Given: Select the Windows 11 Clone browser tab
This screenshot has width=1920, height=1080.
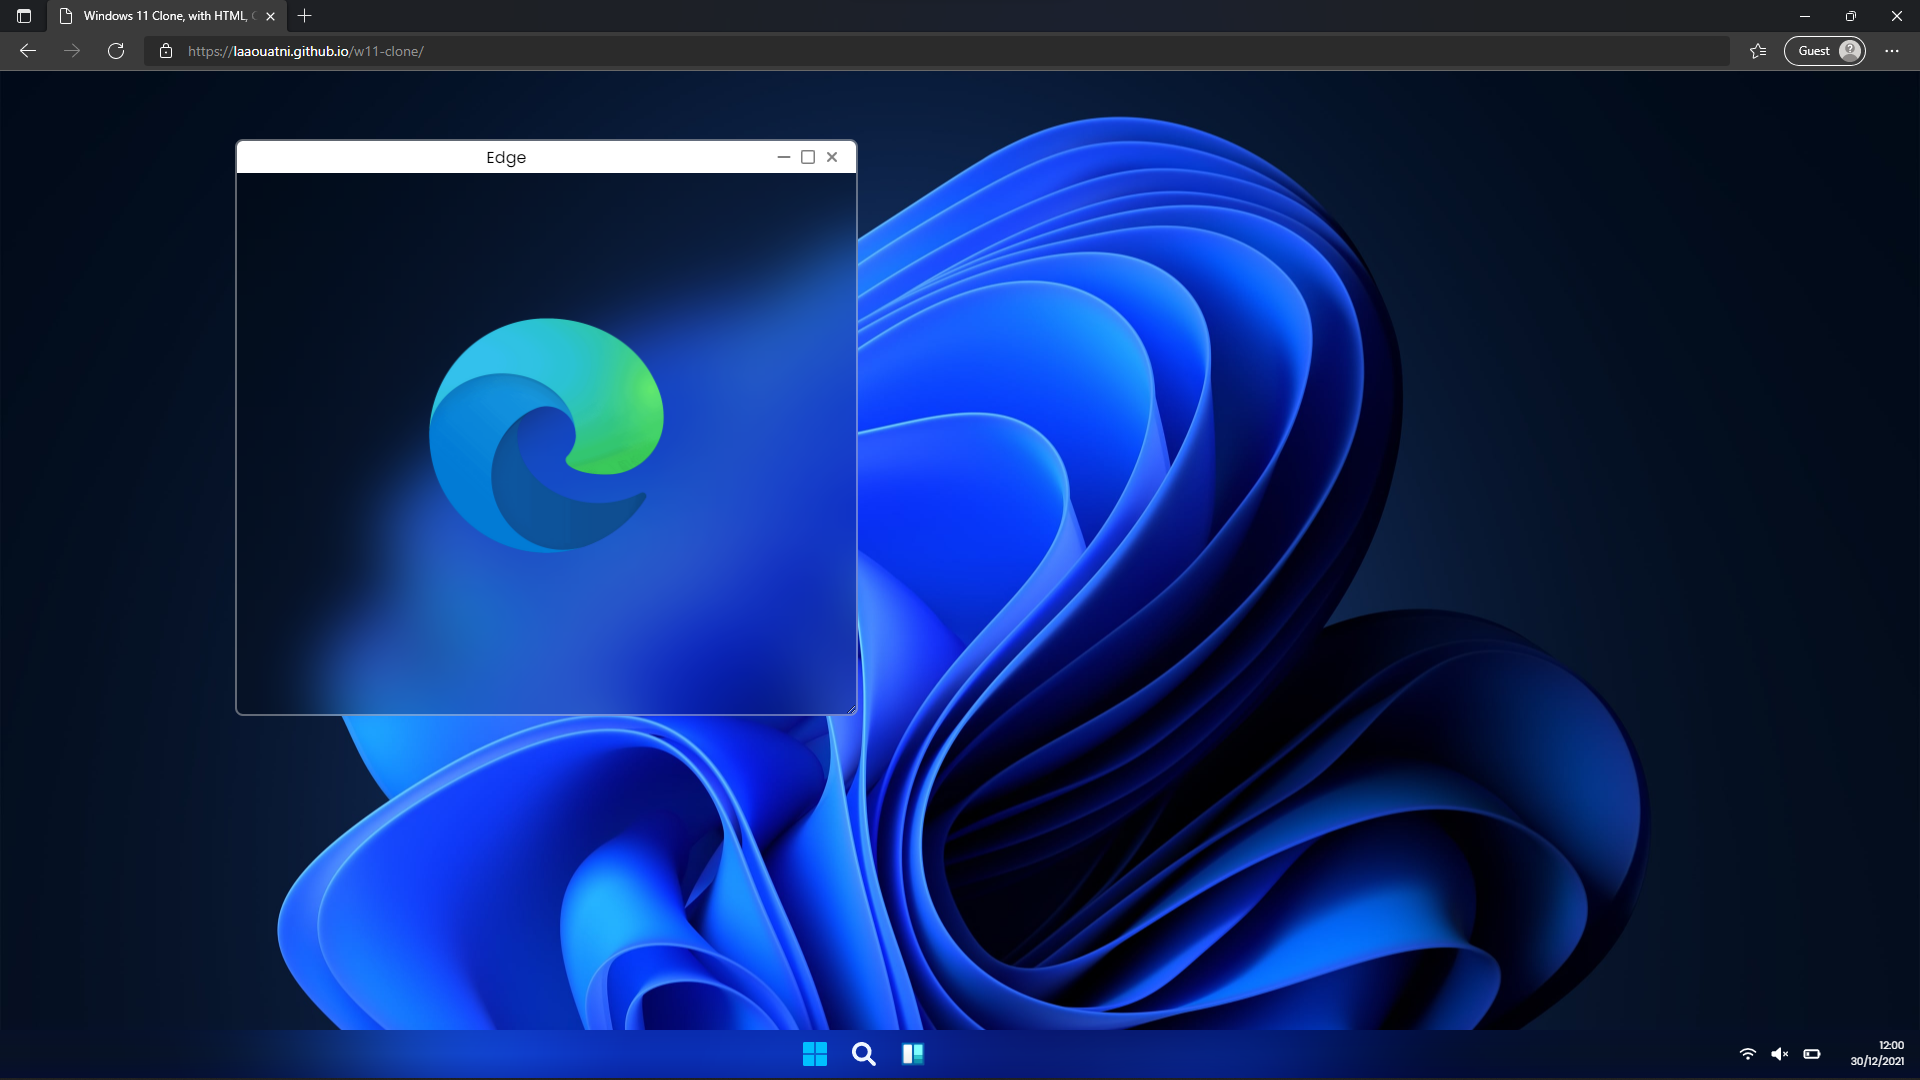Looking at the screenshot, I should [x=160, y=16].
